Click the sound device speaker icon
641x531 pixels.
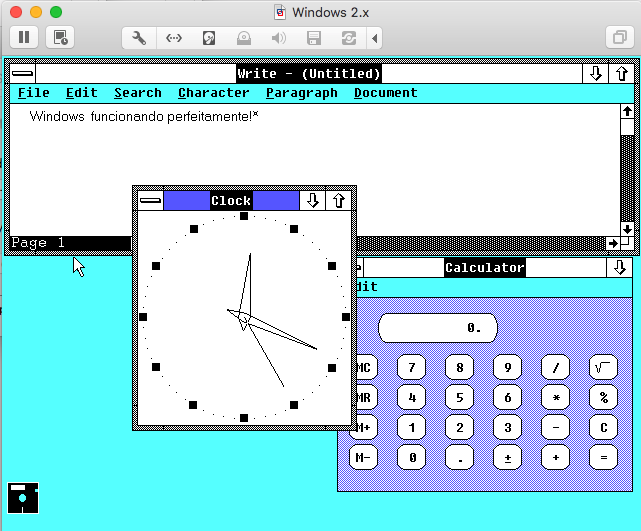point(279,39)
